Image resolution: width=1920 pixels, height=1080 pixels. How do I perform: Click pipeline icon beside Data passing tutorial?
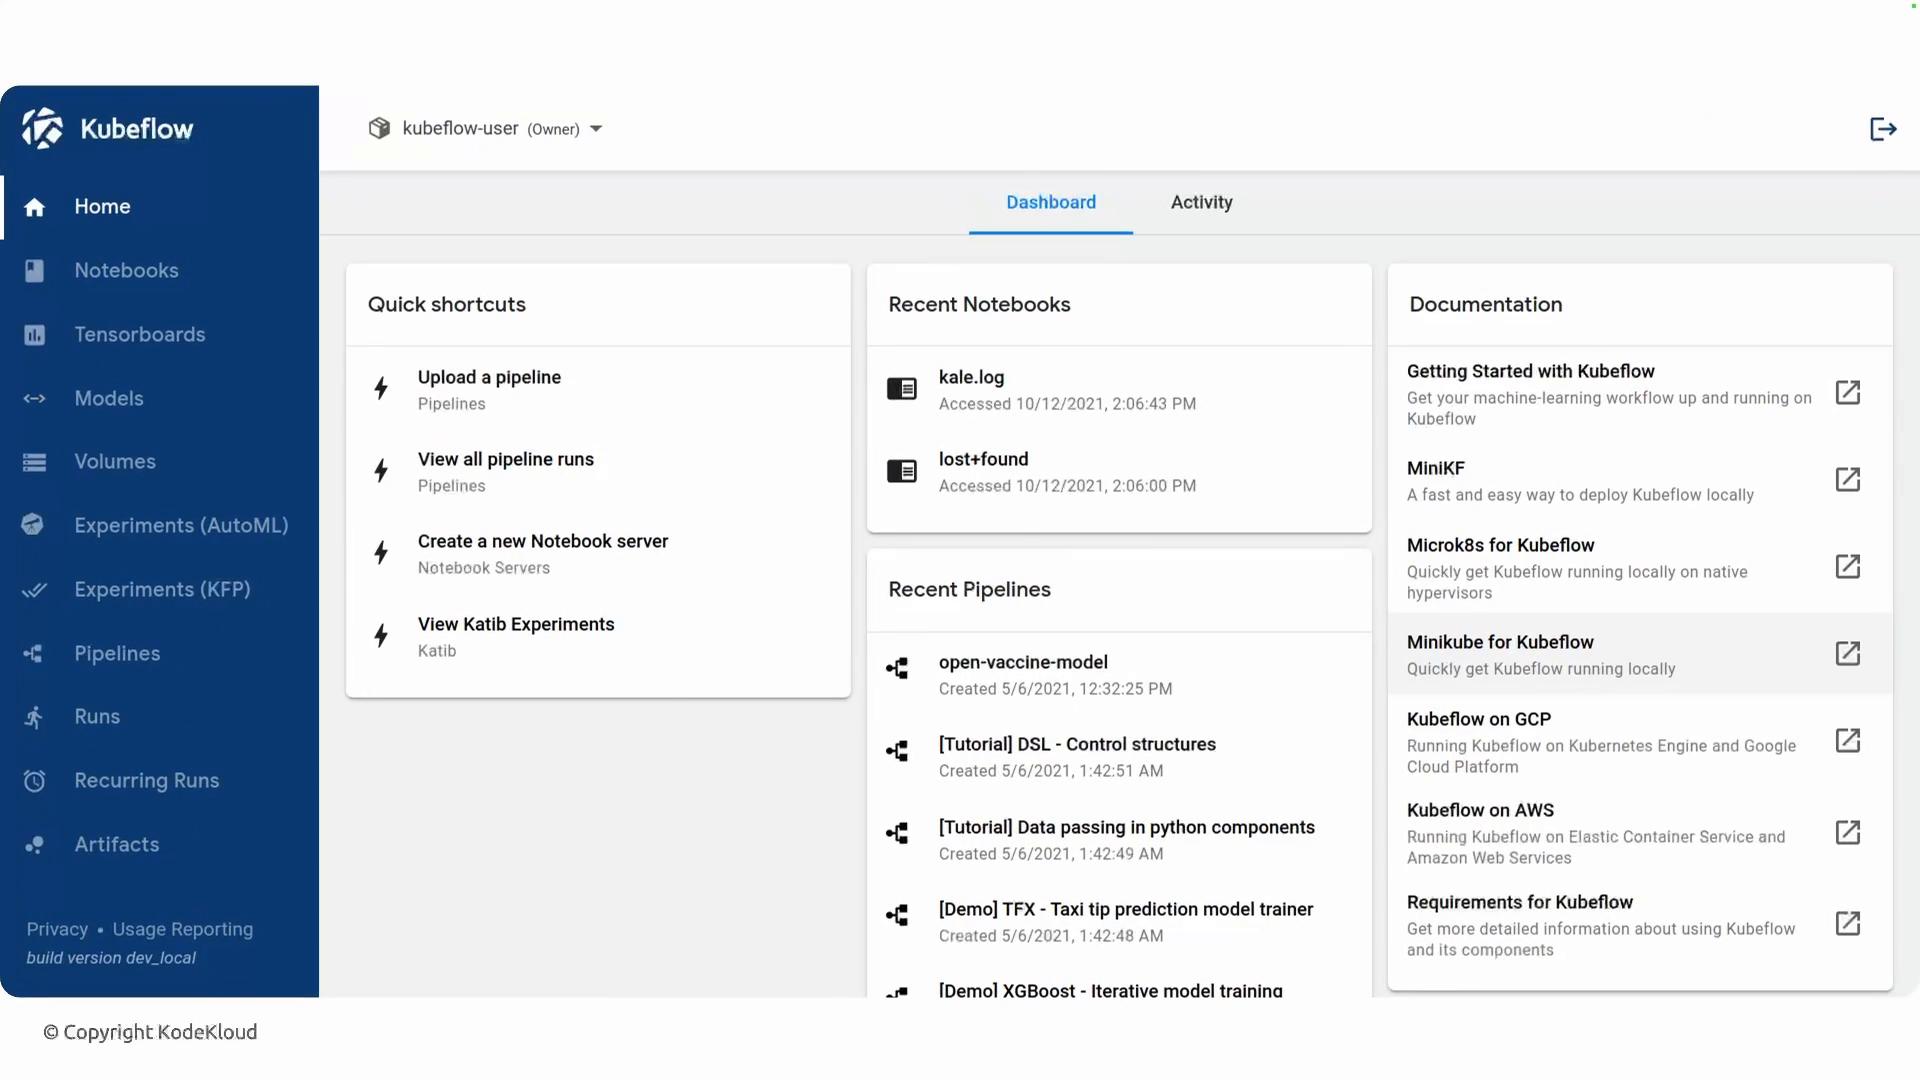897,834
